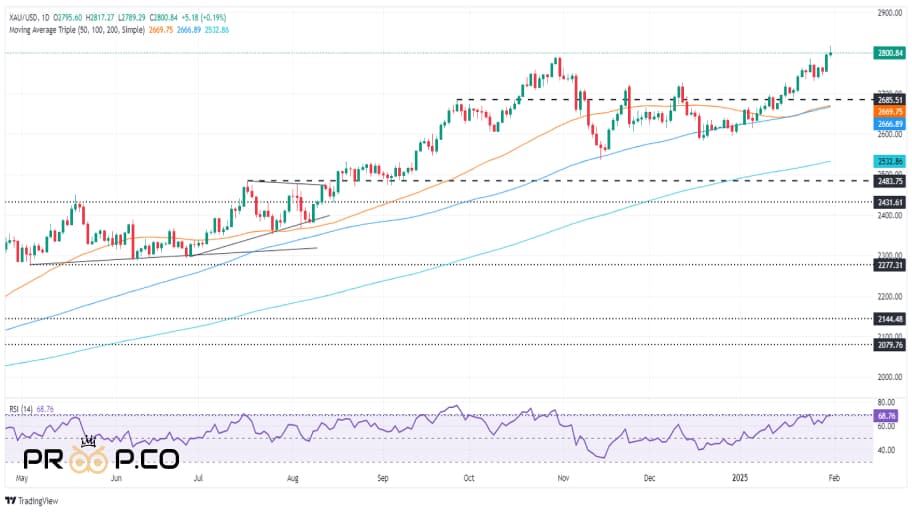Click the teal 2532.86 value in indicator legend
The width and height of the screenshot is (912, 513).
point(217,30)
